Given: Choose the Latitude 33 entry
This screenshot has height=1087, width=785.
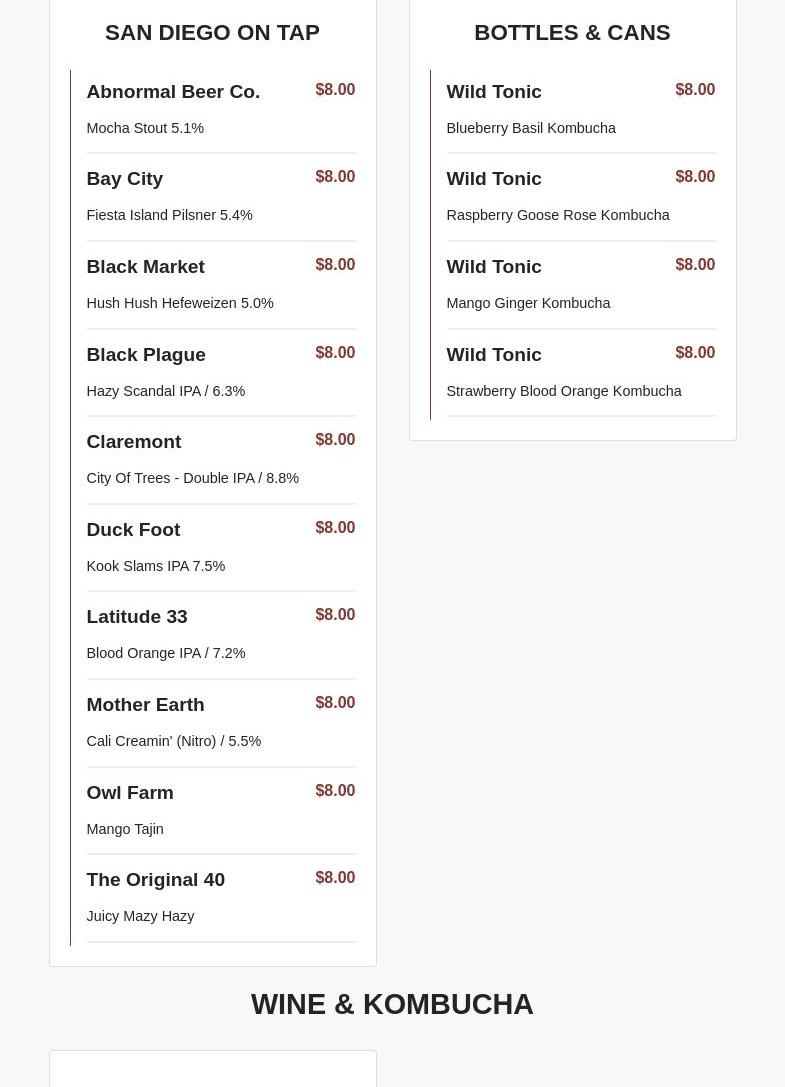Looking at the screenshot, I should click(x=136, y=617).
